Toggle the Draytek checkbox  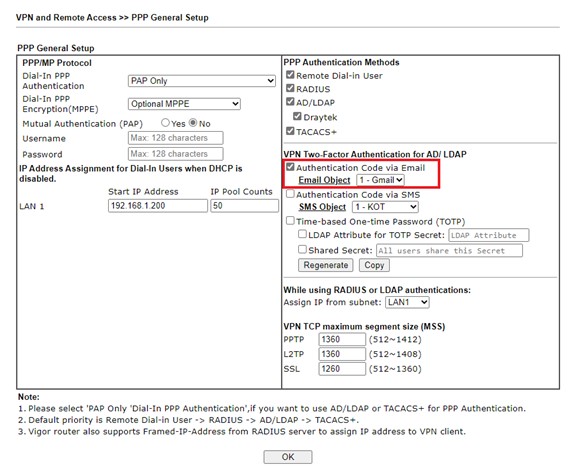297,116
